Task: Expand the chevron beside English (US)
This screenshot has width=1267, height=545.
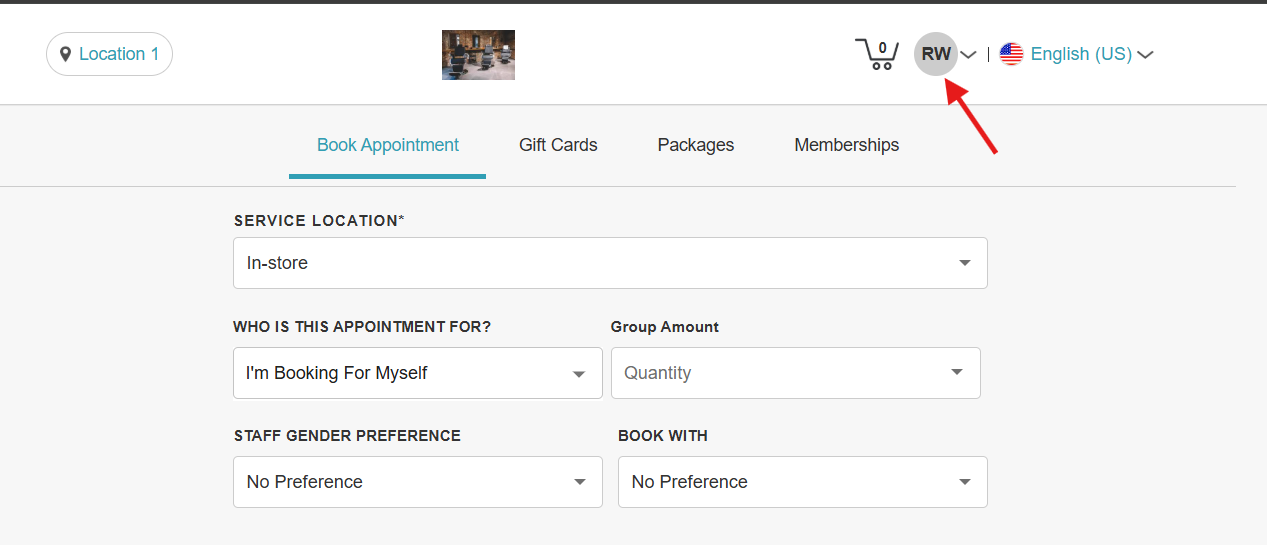Action: (x=1146, y=55)
